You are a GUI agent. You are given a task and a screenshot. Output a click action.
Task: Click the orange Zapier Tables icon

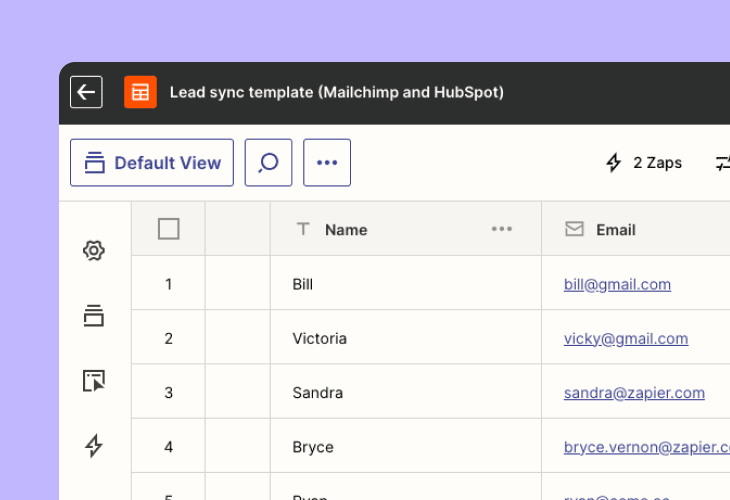tap(140, 92)
